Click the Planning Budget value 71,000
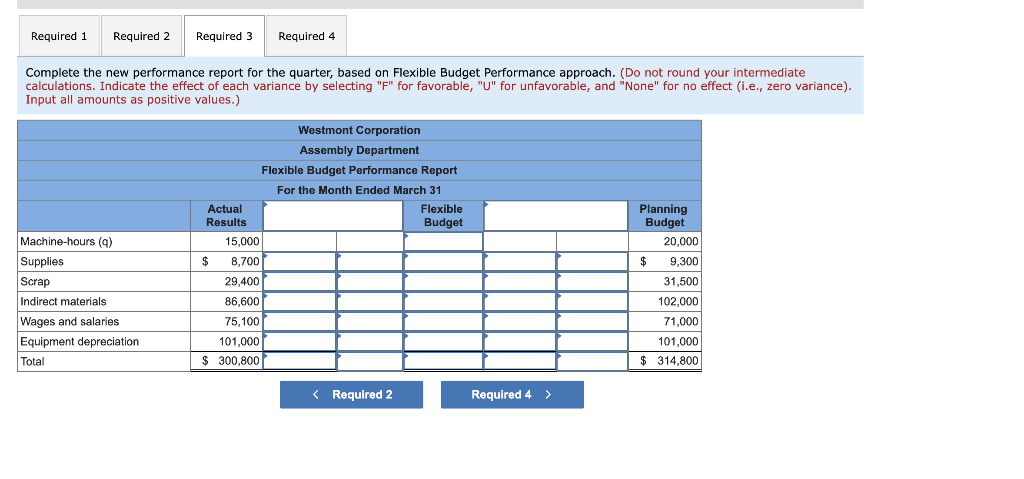This screenshot has height=479, width=1024. tap(681, 322)
